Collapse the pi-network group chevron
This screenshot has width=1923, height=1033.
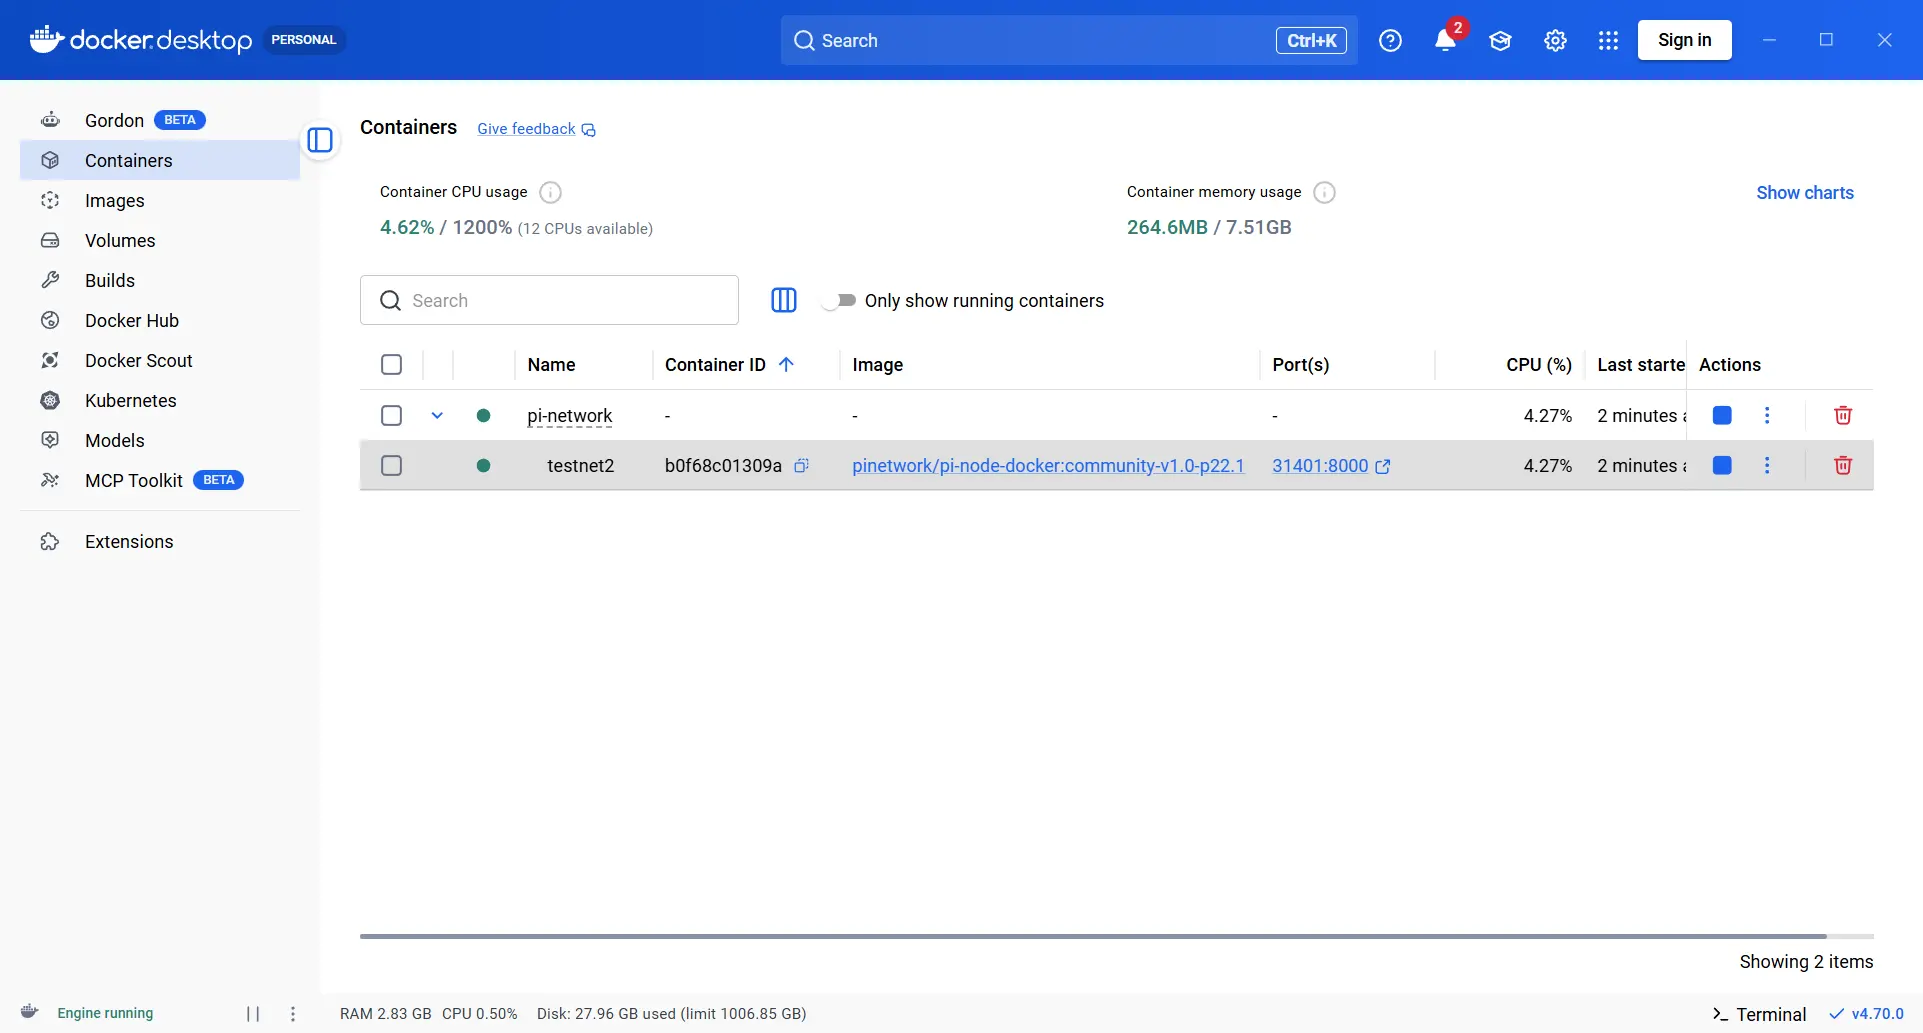[x=437, y=416]
